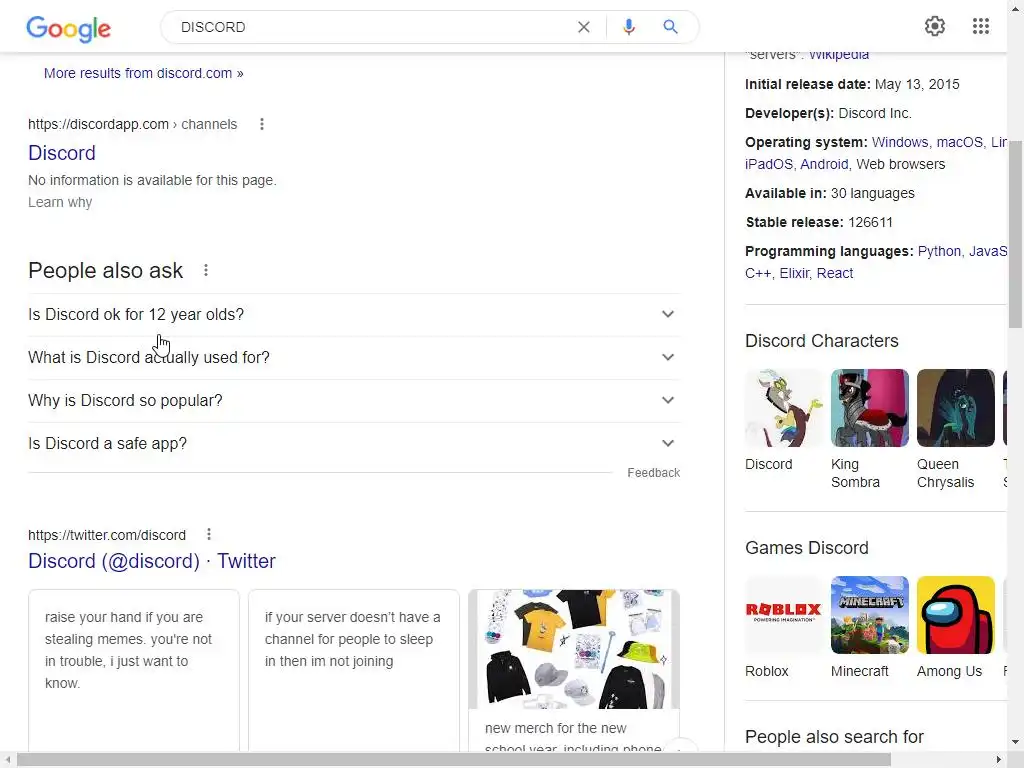This screenshot has height=768, width=1024.
Task: Click the C++ link
Action: point(758,274)
